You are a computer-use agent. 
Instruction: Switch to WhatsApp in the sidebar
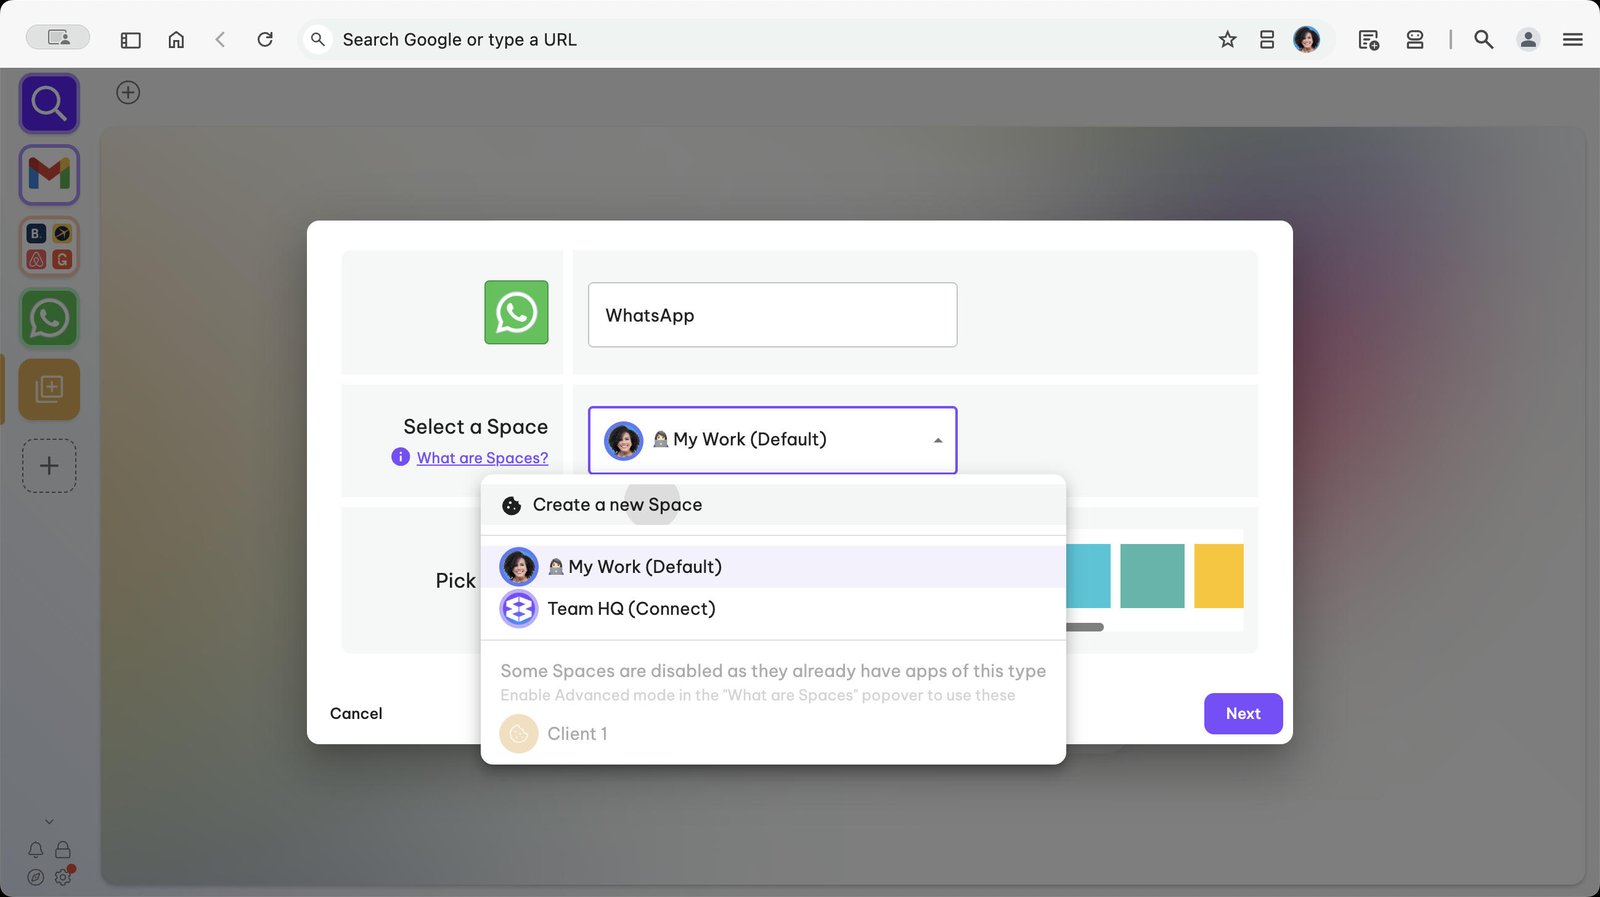(x=49, y=318)
